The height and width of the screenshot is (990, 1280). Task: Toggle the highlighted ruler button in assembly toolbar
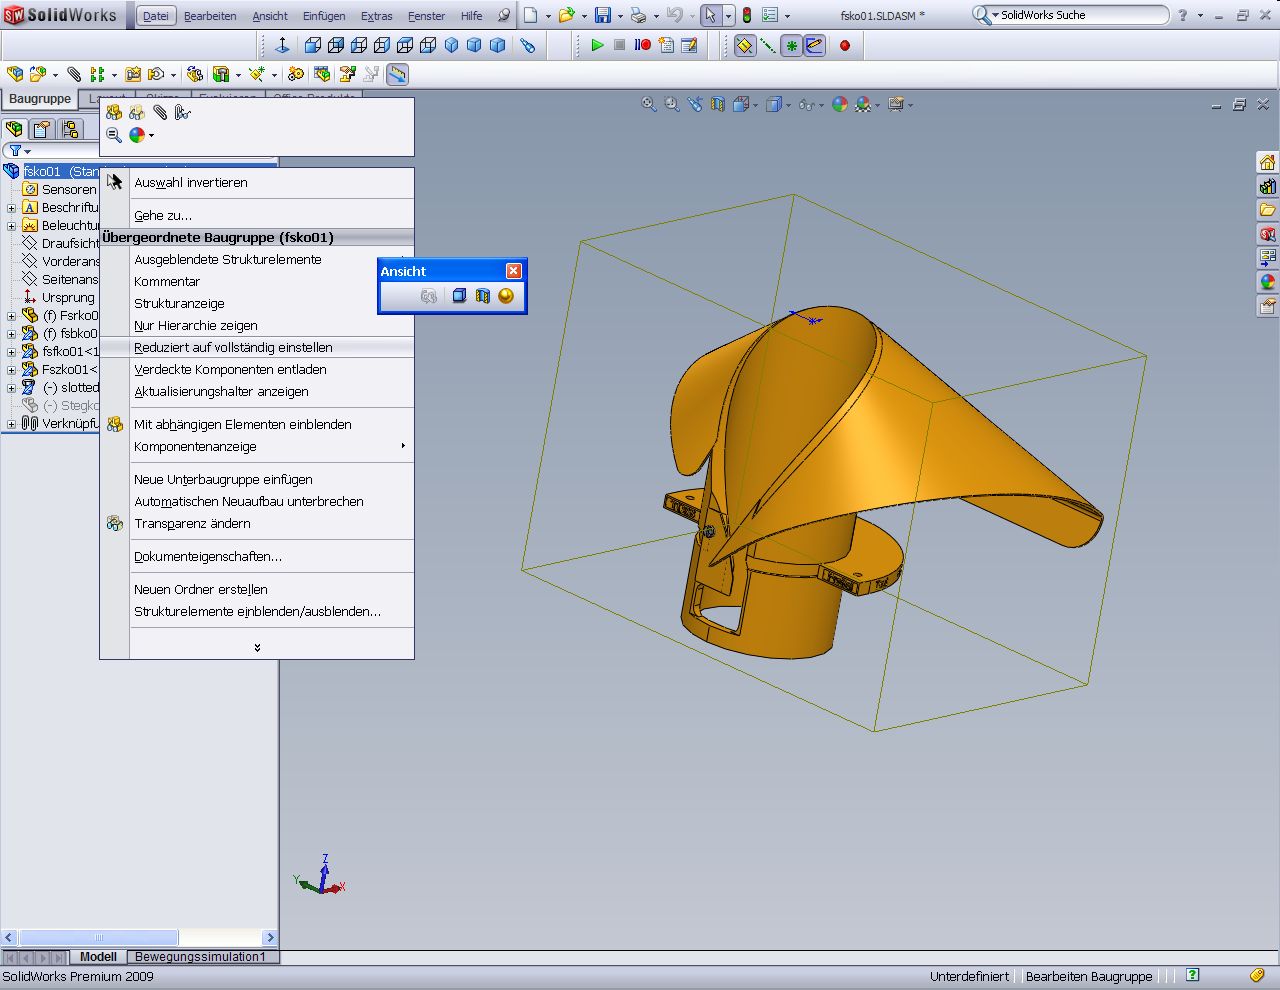(x=397, y=74)
